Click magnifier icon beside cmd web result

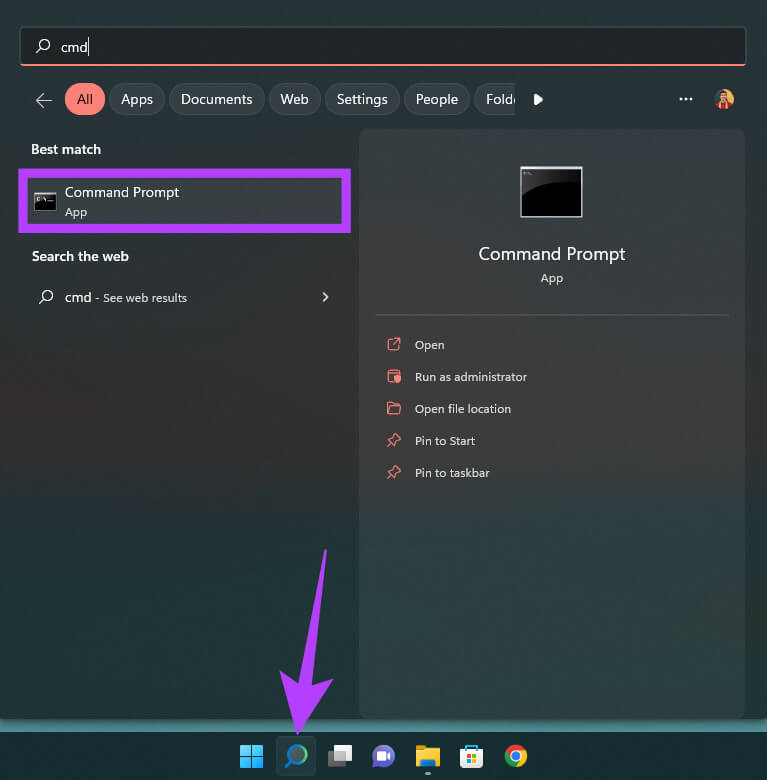pyautogui.click(x=46, y=297)
